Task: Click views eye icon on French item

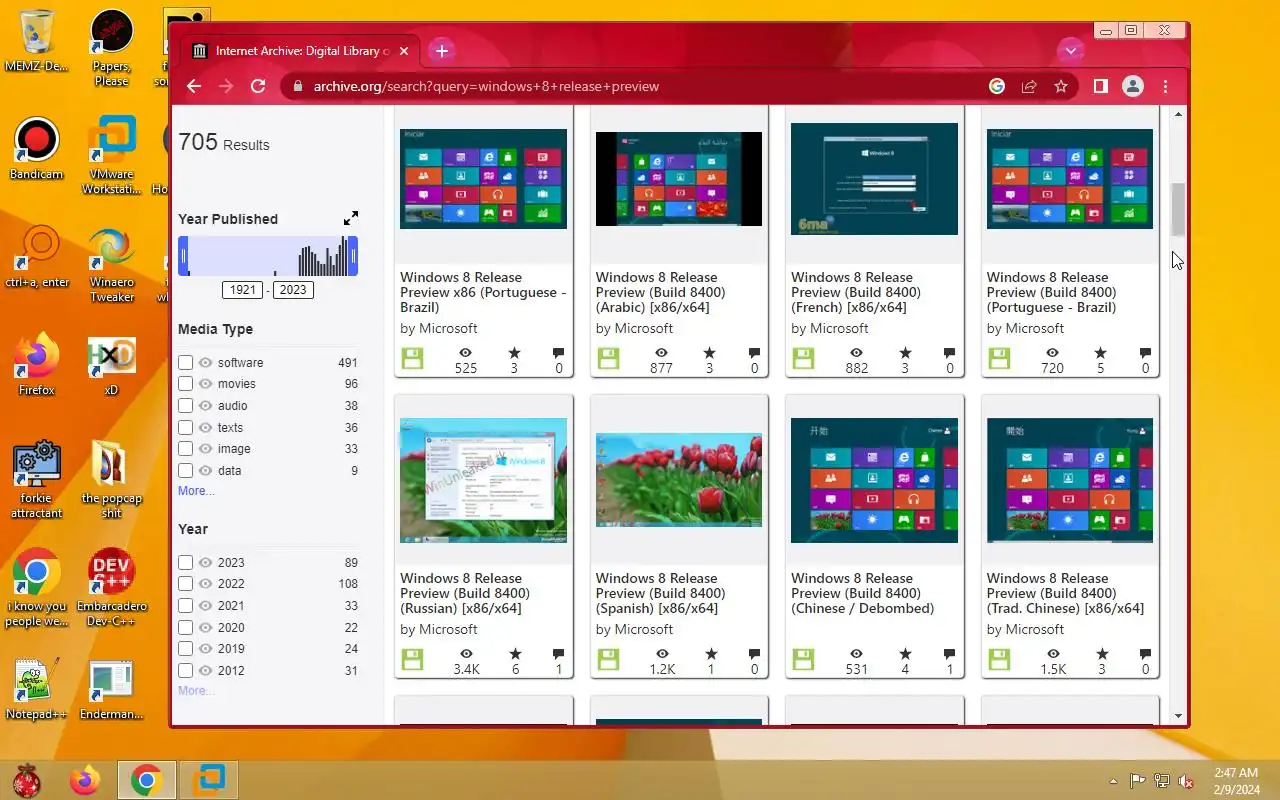Action: [856, 353]
